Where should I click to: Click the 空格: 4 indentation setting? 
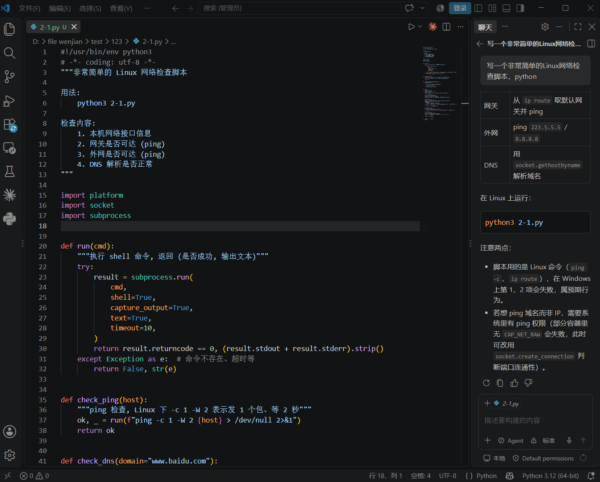pos(421,476)
